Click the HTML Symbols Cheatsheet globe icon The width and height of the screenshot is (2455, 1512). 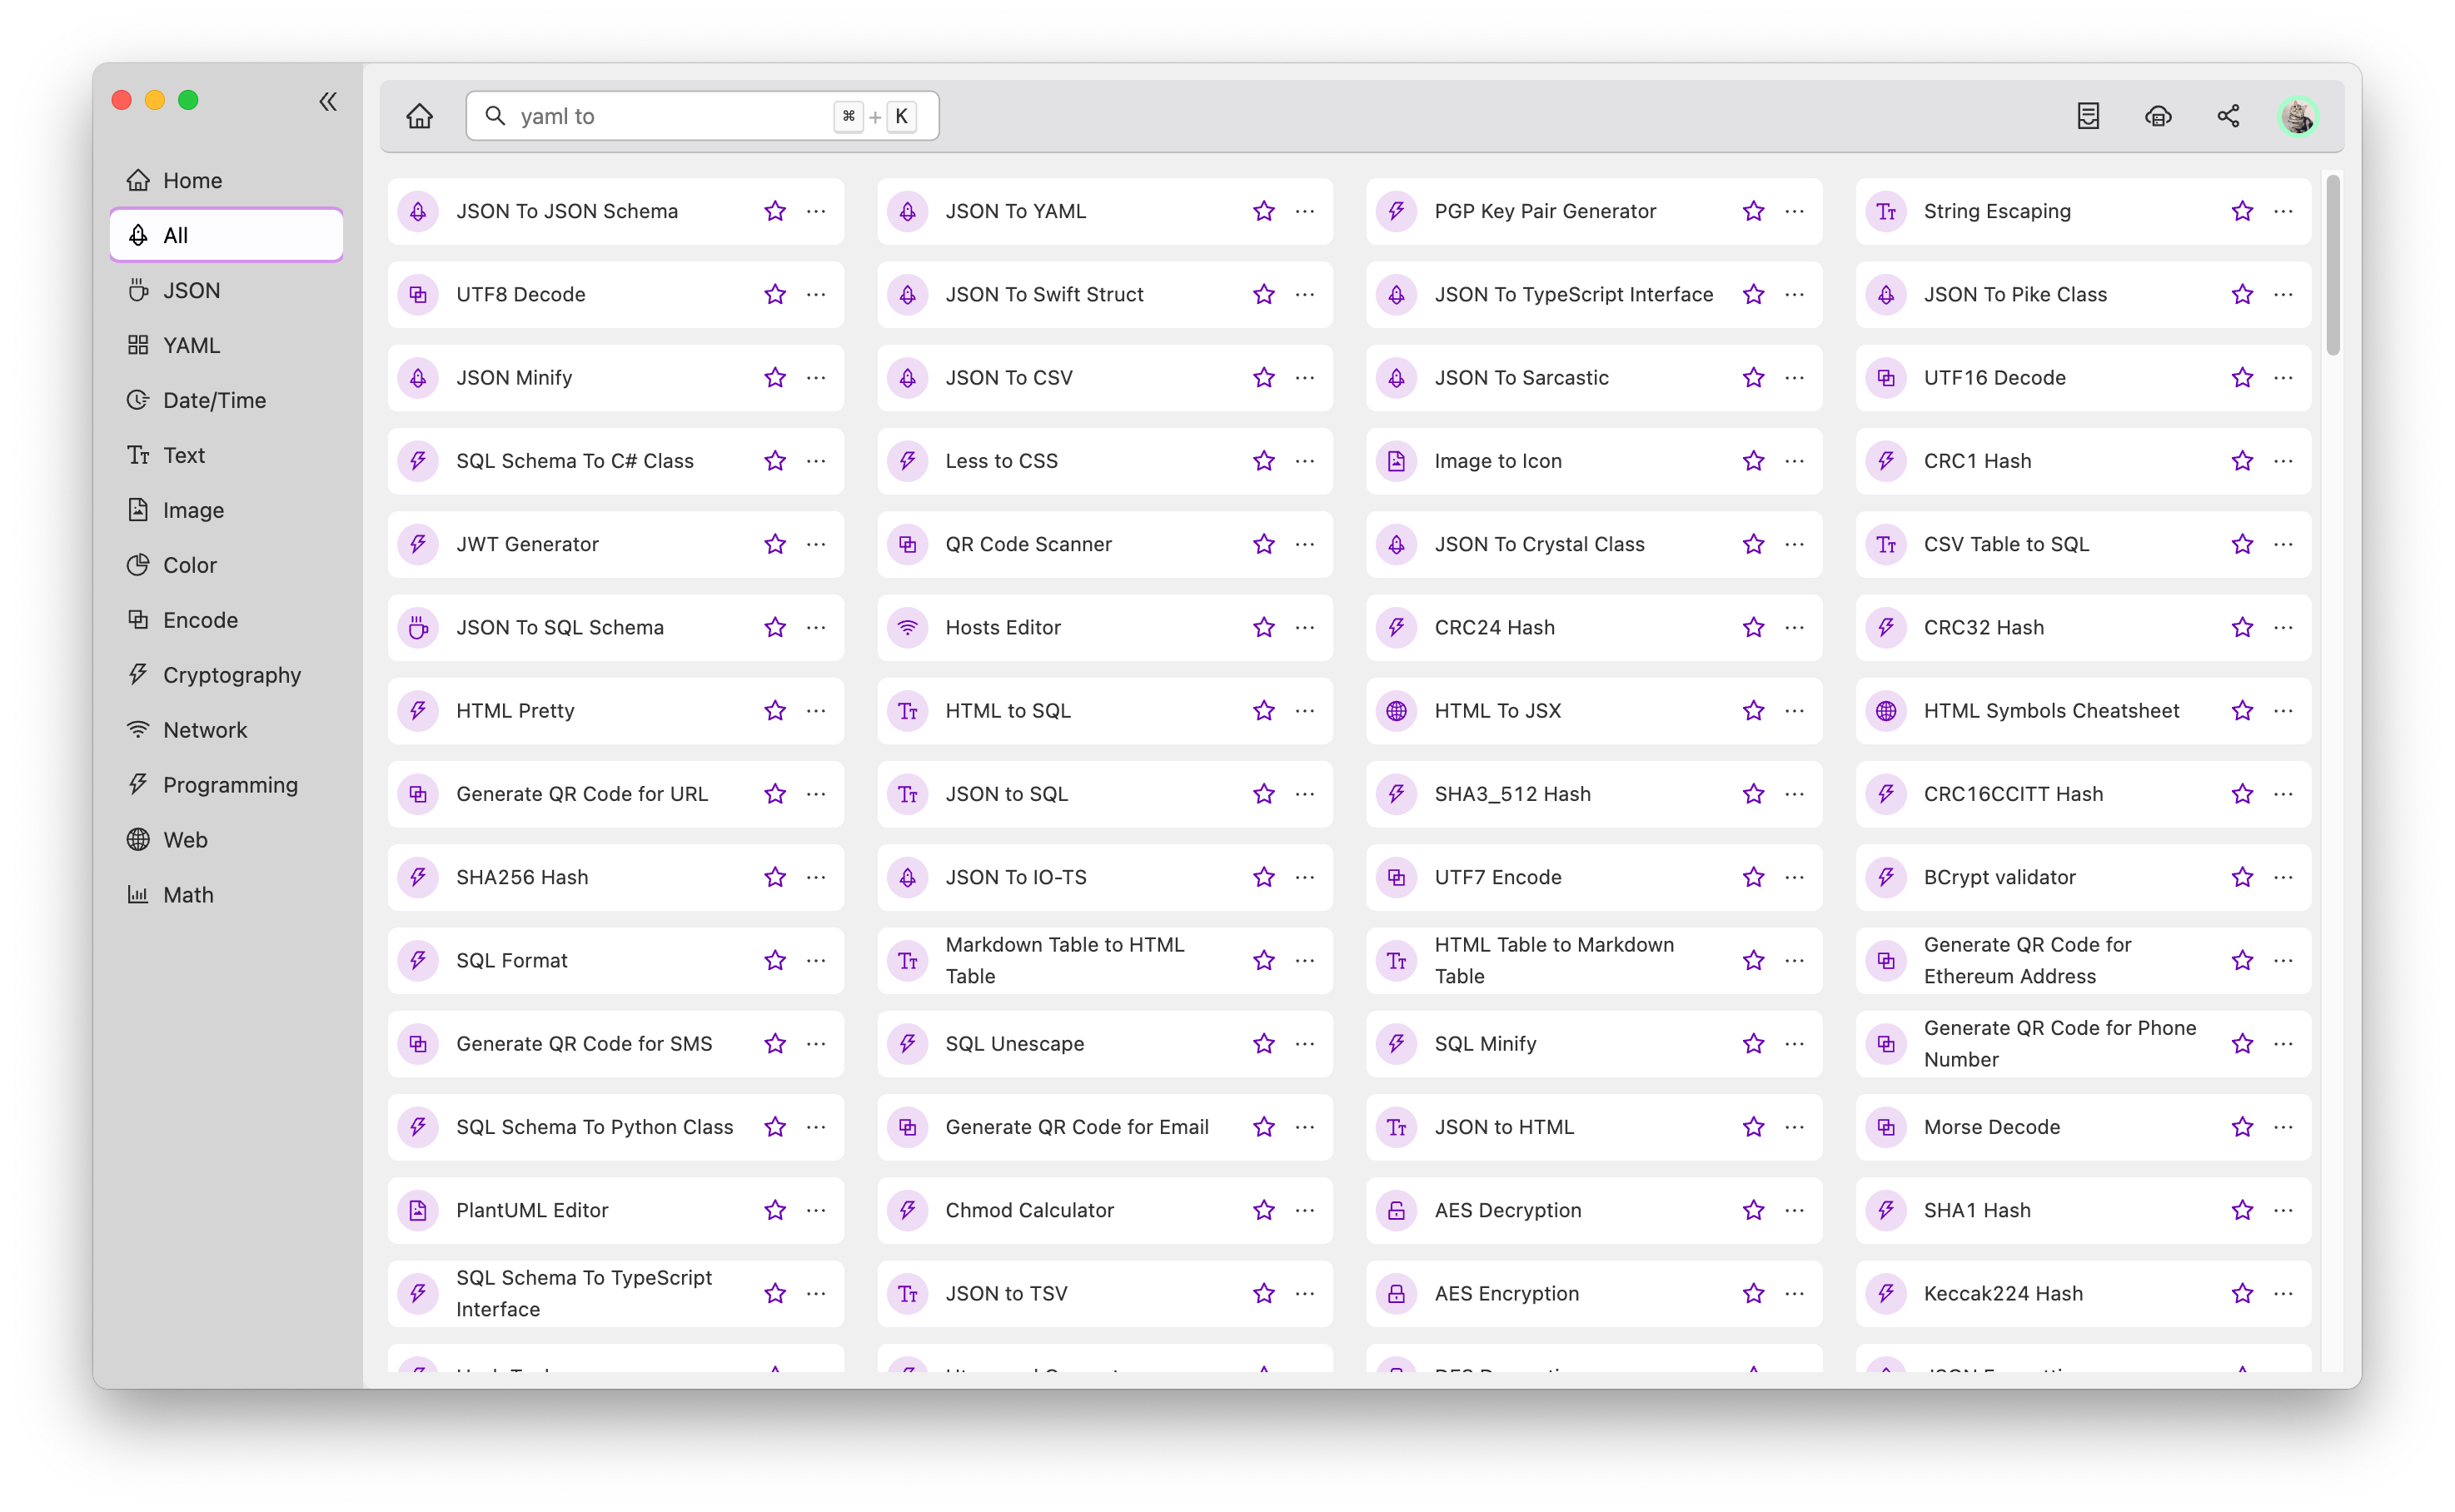pos(1885,711)
